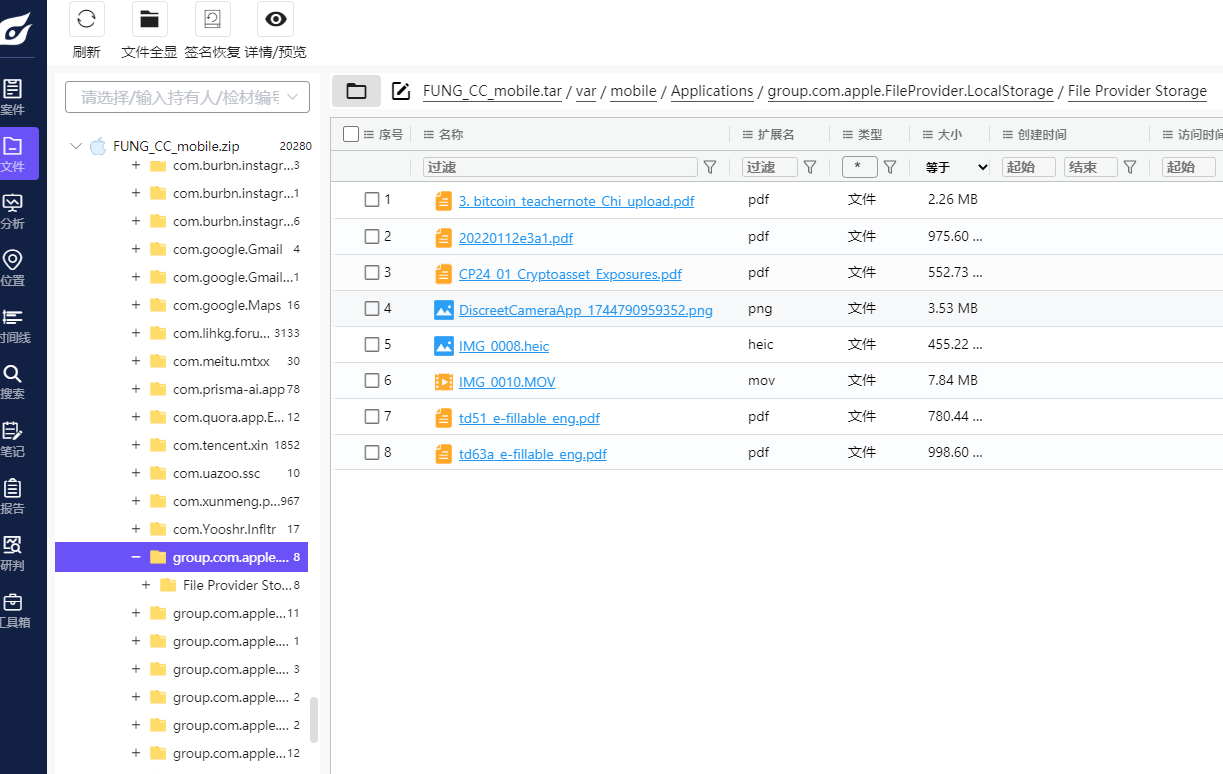Expand the com.Yooshr.Infltr folder

[x=135, y=529]
